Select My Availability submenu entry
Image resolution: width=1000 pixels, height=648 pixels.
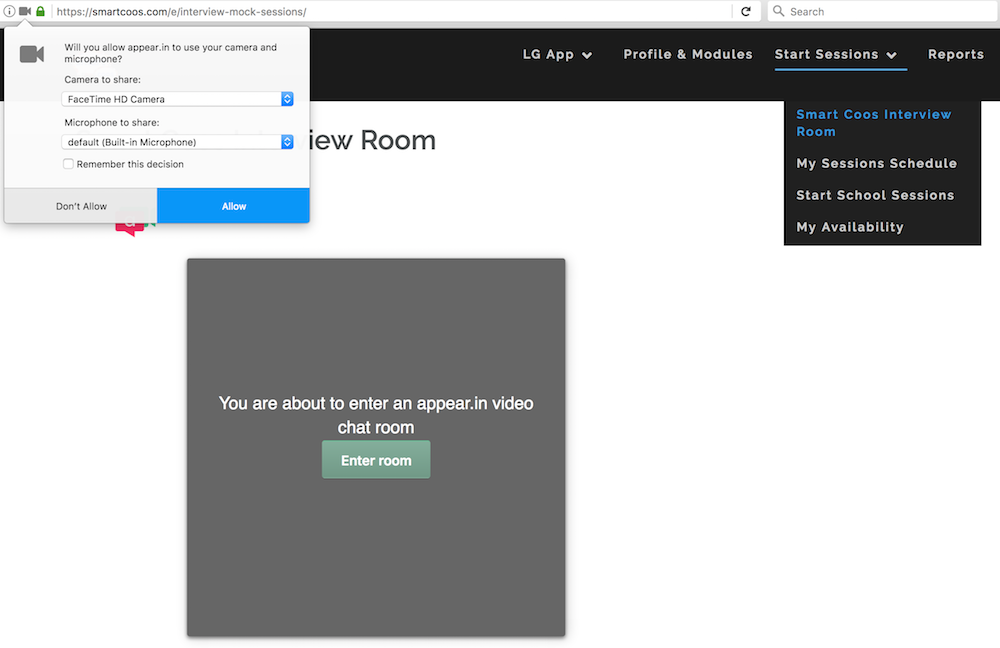coord(849,227)
